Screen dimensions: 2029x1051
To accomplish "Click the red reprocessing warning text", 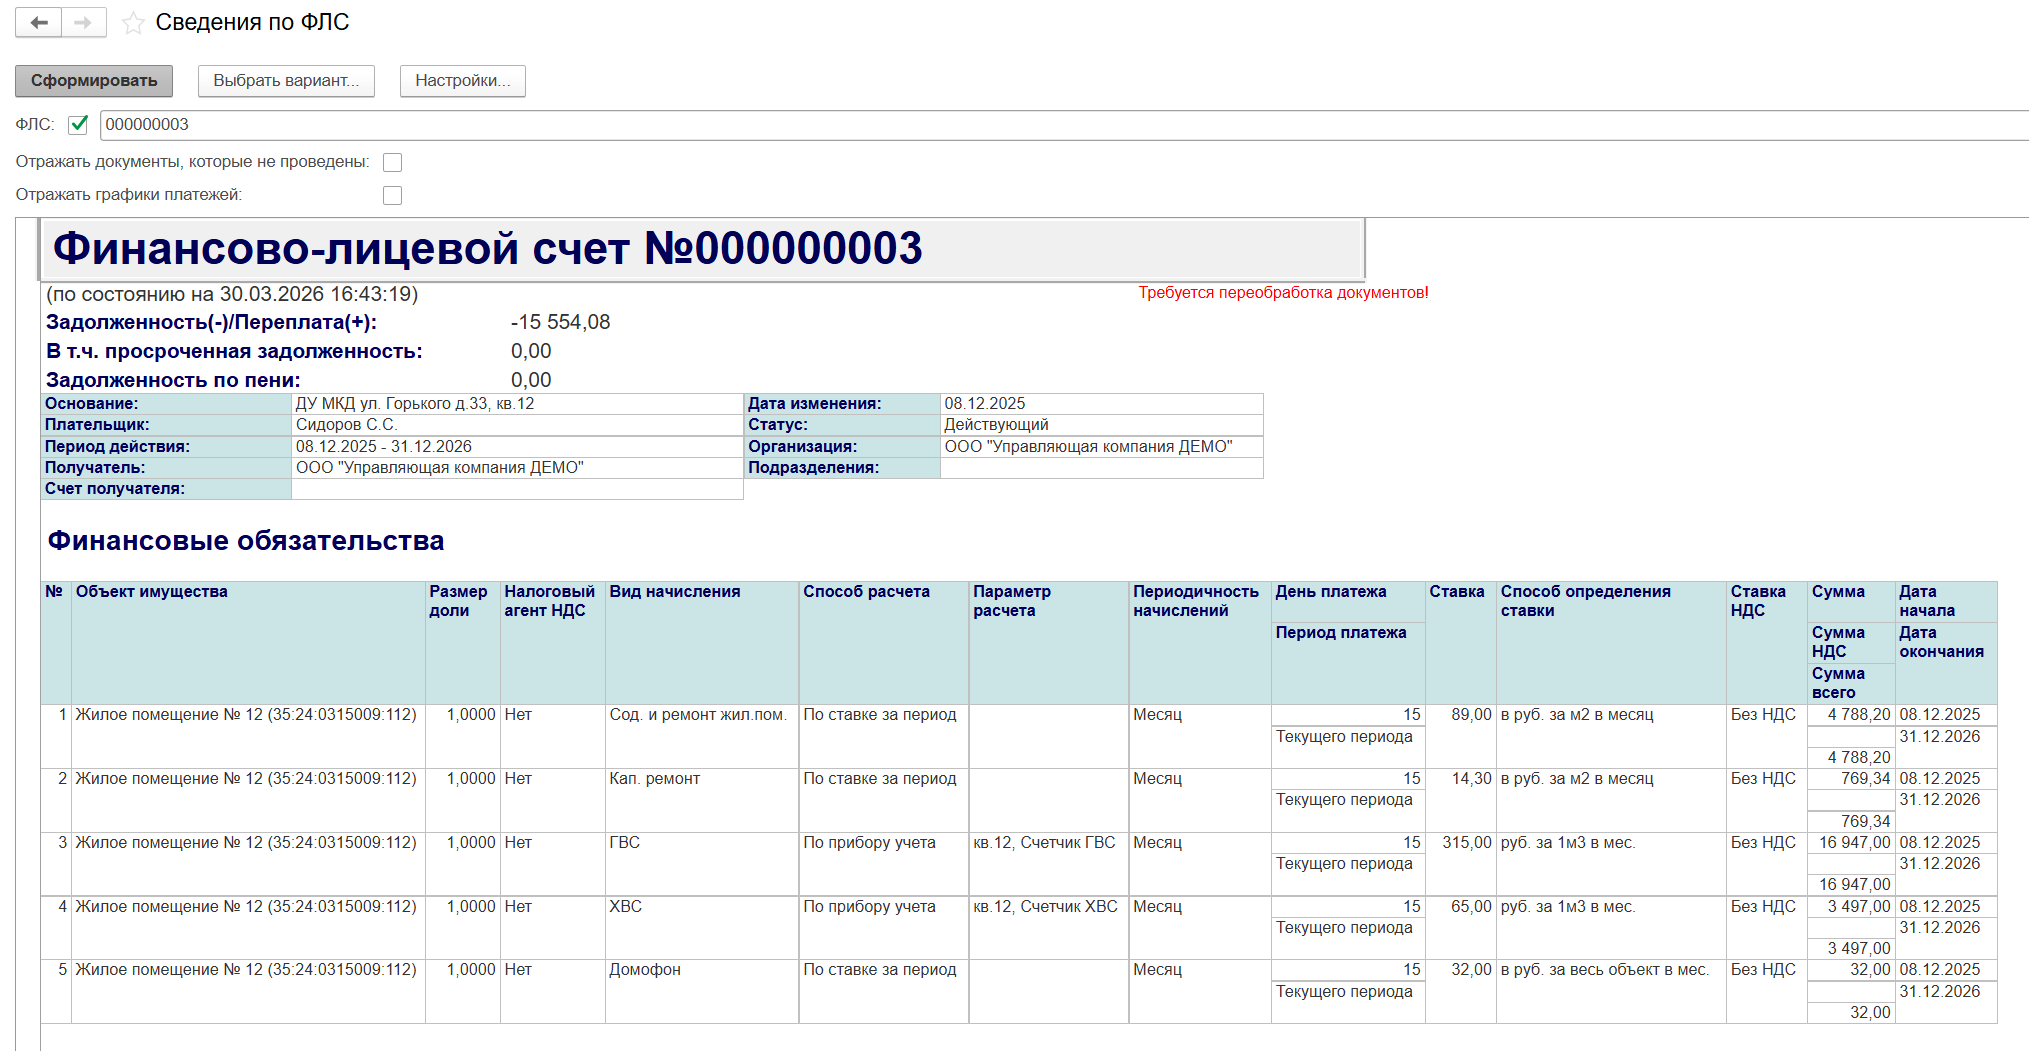I will [1283, 293].
